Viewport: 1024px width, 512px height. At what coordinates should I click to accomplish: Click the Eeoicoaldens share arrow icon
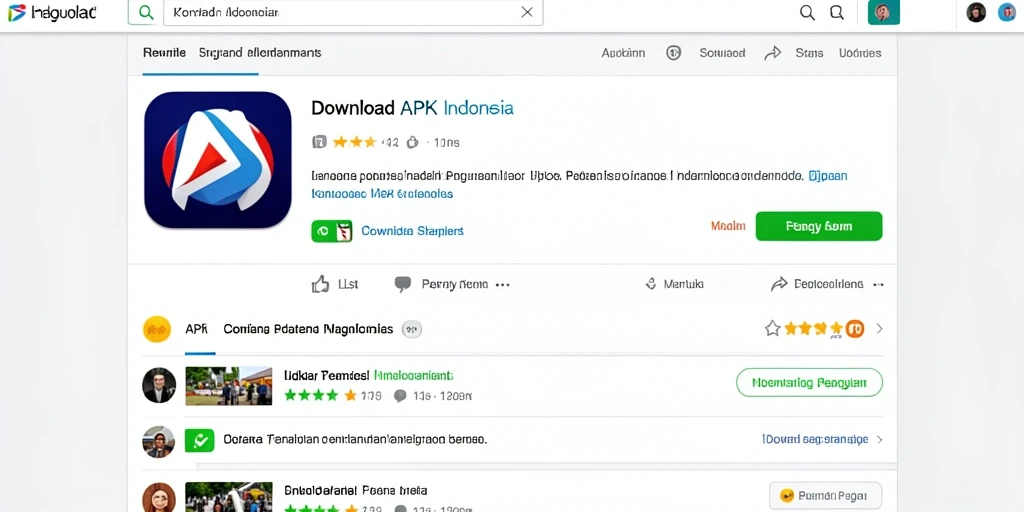(x=779, y=284)
